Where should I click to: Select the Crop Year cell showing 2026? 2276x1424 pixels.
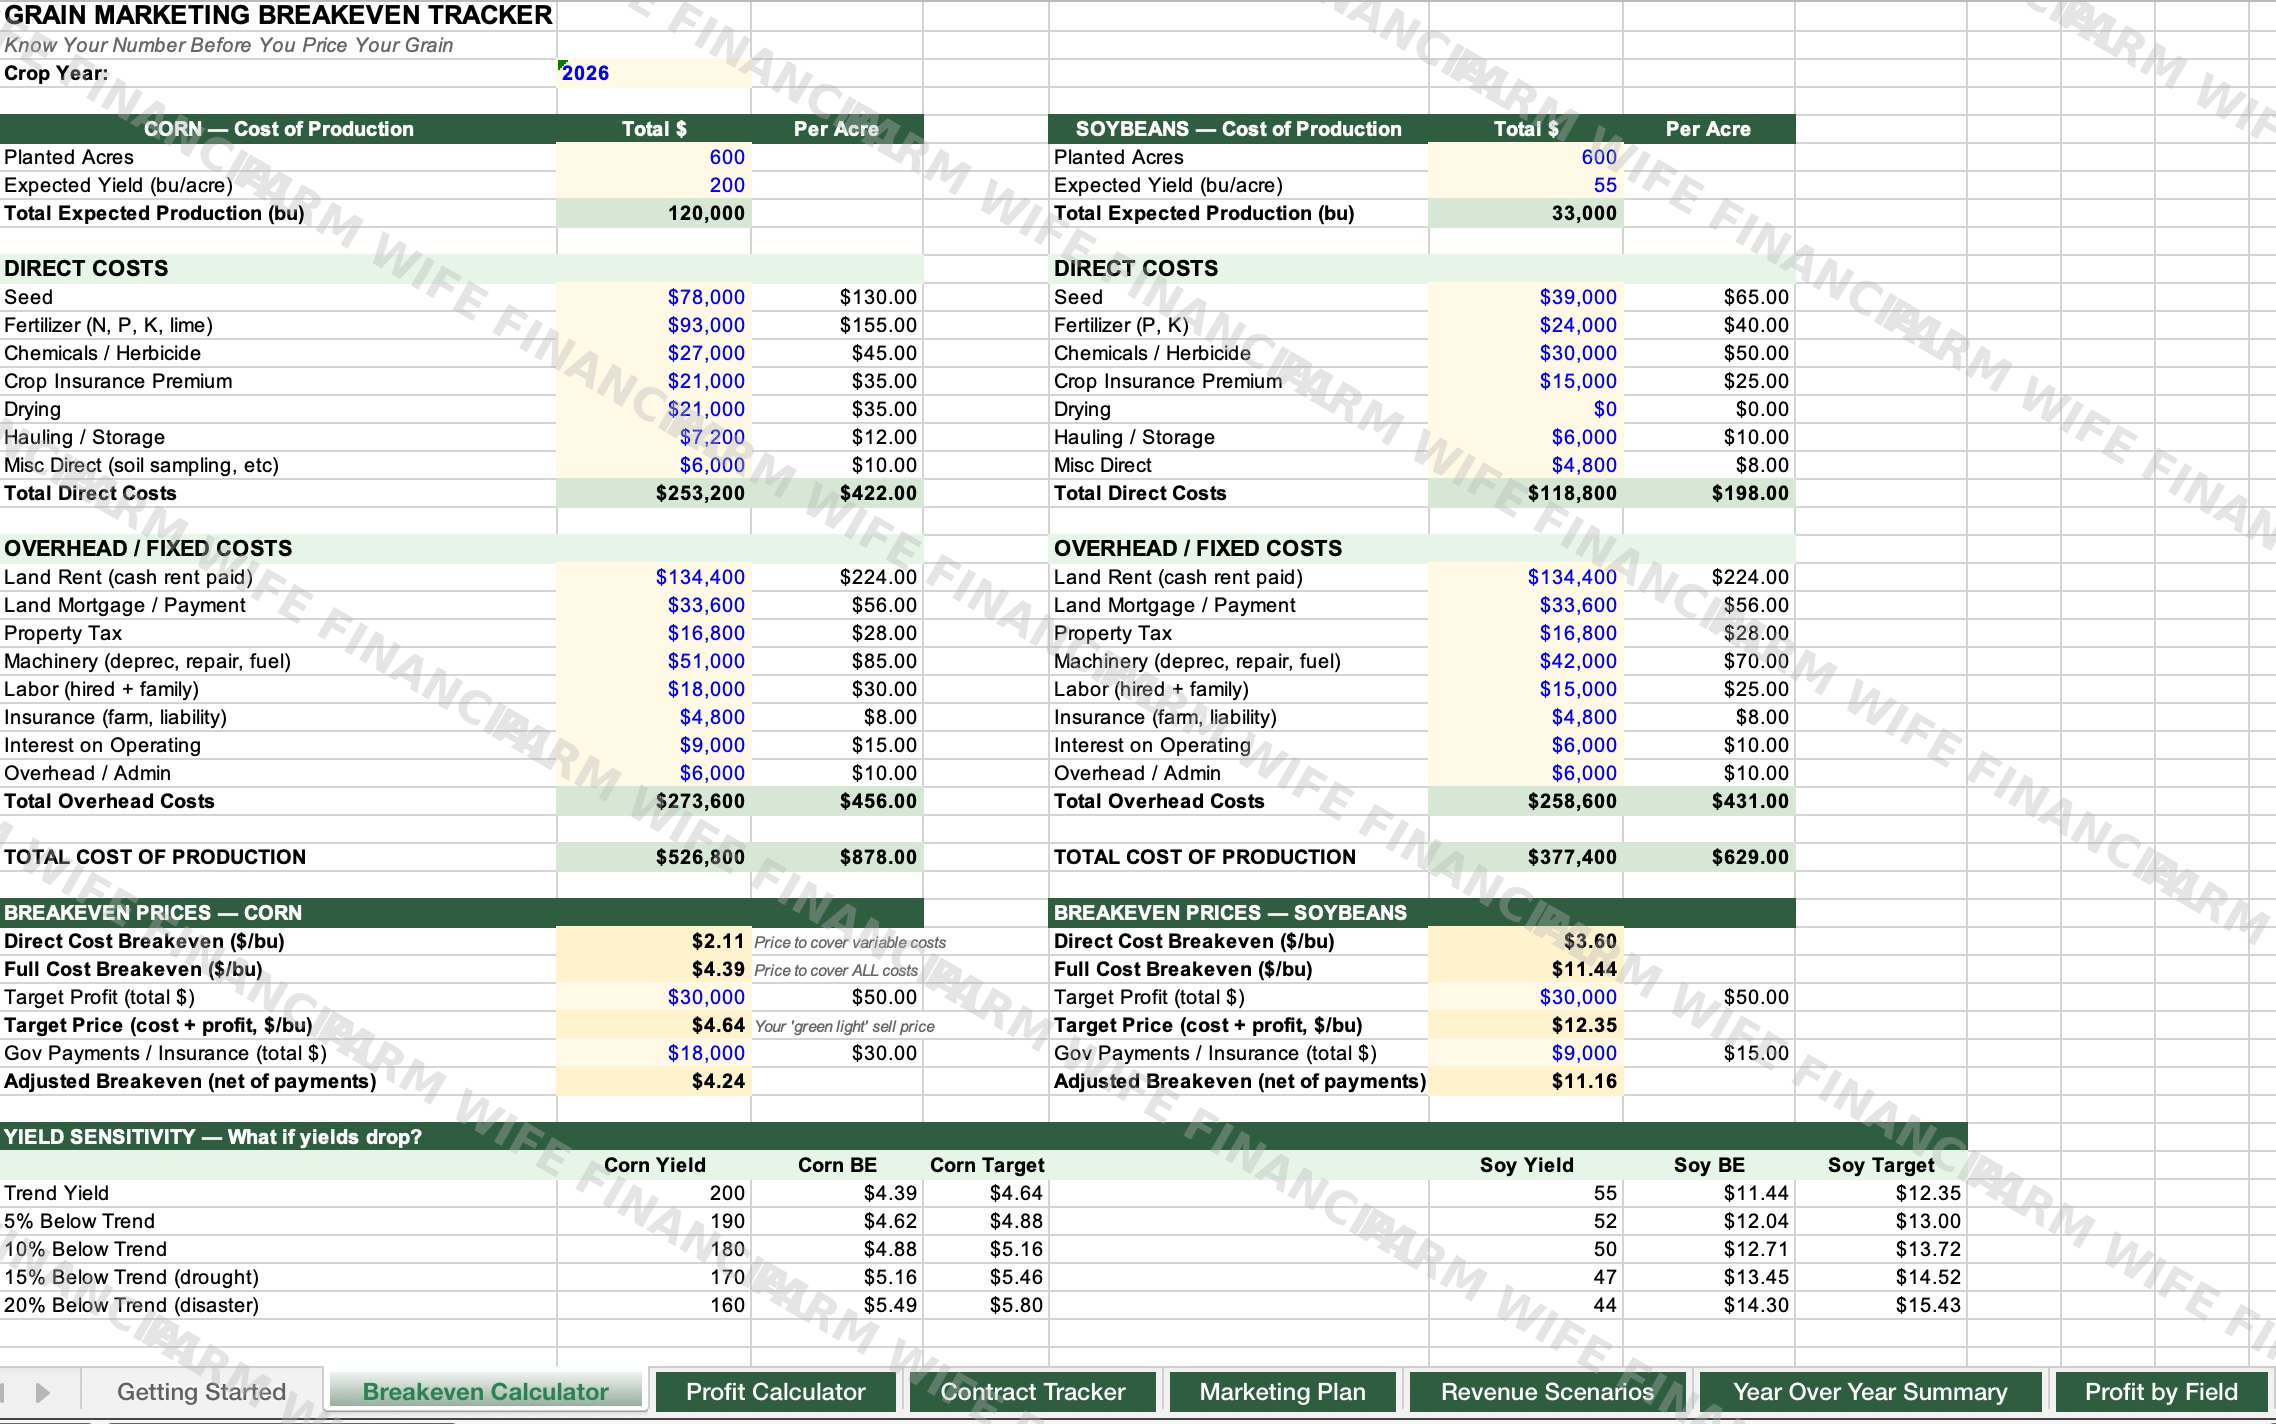(x=653, y=73)
